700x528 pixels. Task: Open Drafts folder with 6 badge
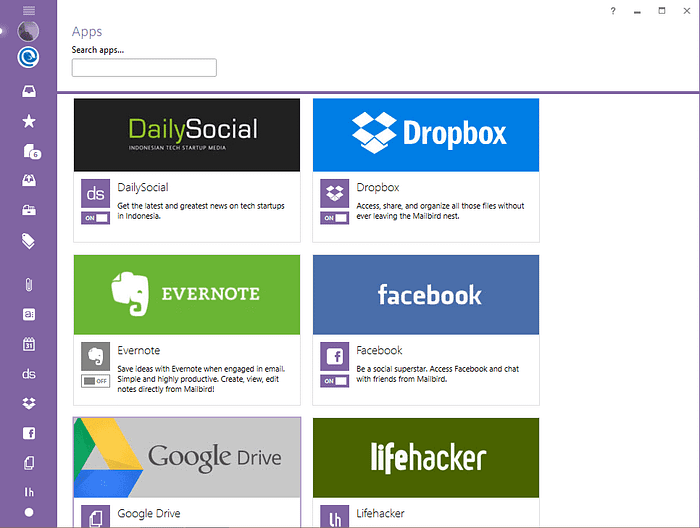(31, 152)
